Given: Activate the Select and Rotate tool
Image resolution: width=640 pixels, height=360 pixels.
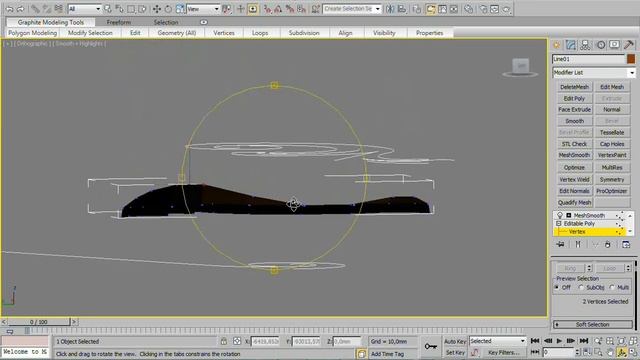Looking at the screenshot, I should [168, 9].
